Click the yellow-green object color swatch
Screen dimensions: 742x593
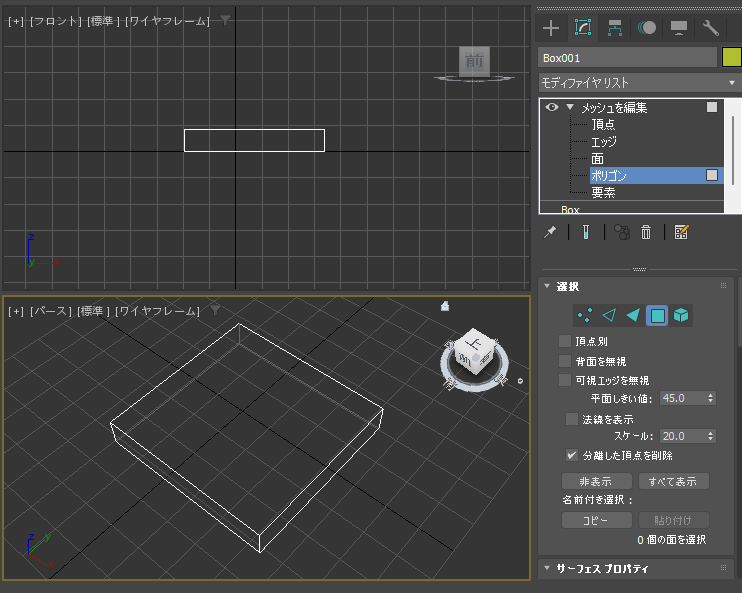coord(732,57)
